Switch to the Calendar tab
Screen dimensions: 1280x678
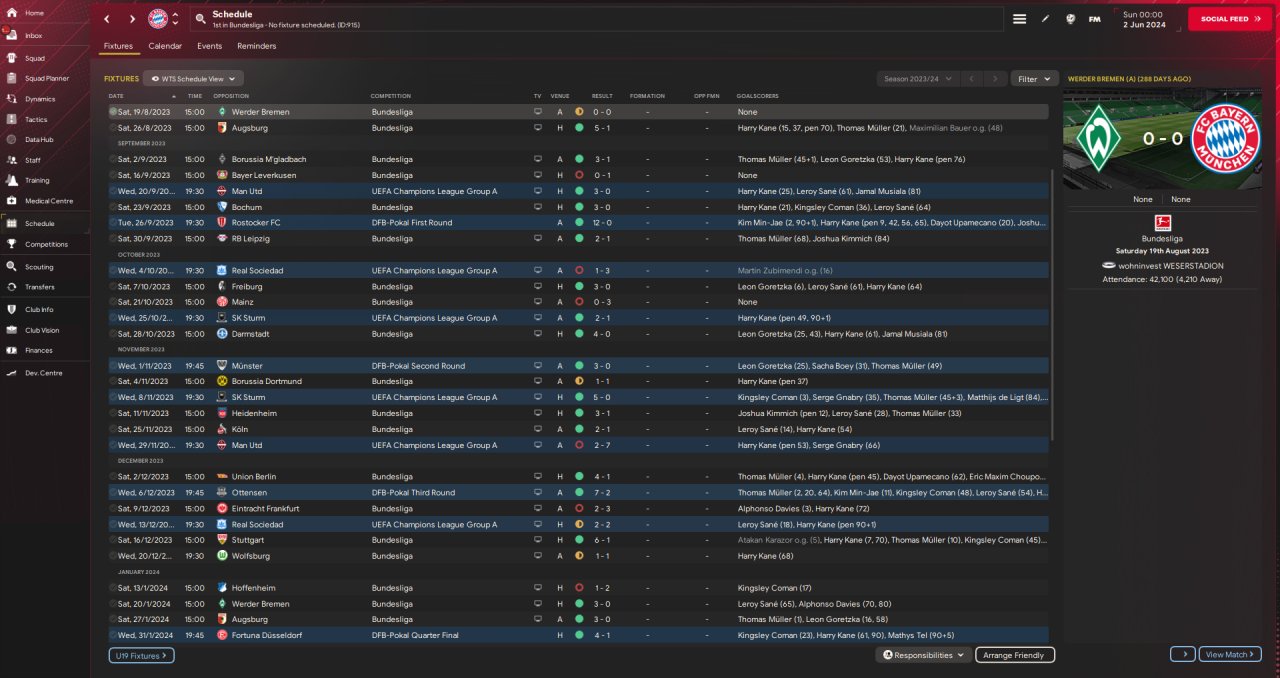click(x=165, y=46)
